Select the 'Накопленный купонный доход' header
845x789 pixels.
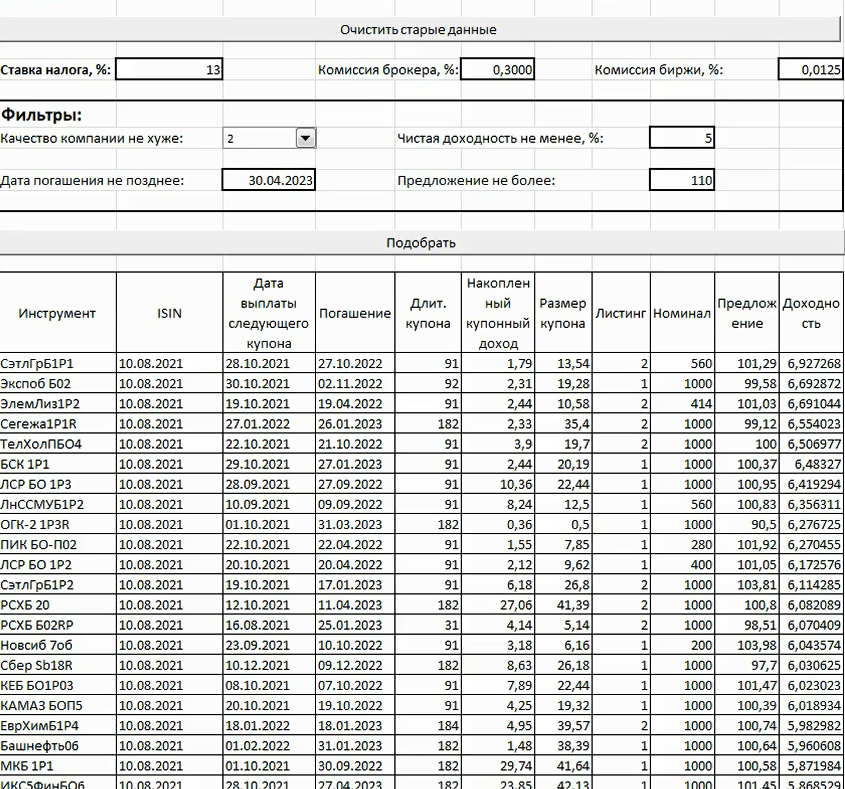498,313
